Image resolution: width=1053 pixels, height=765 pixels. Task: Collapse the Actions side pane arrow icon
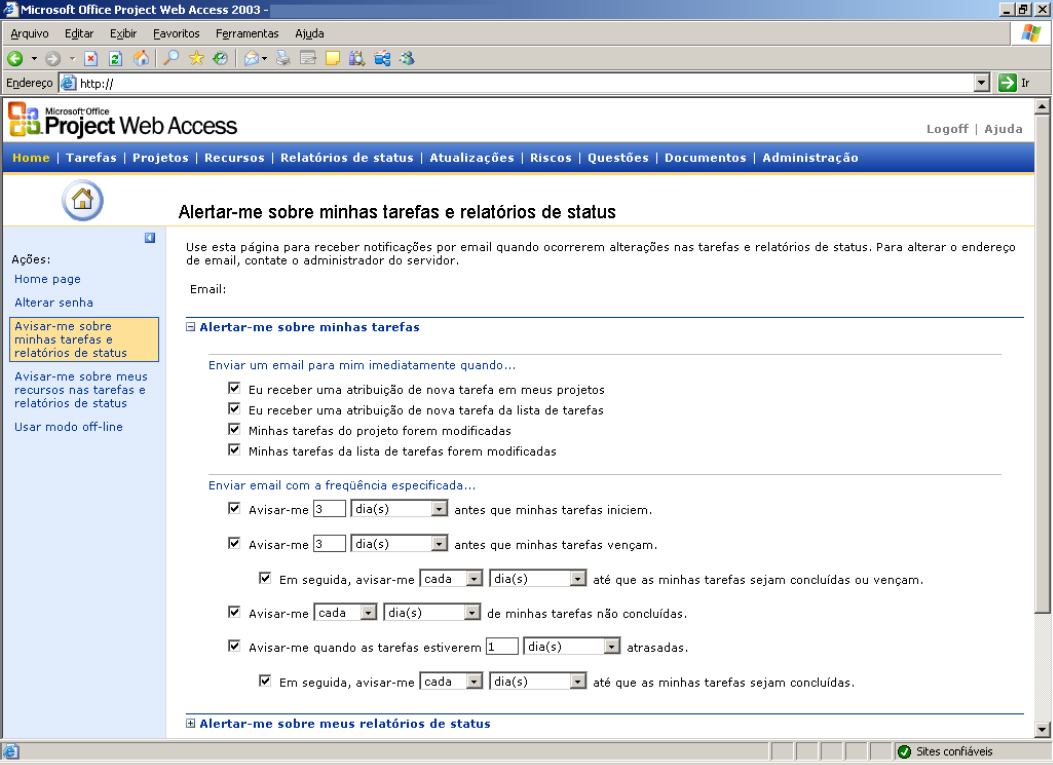(150, 238)
